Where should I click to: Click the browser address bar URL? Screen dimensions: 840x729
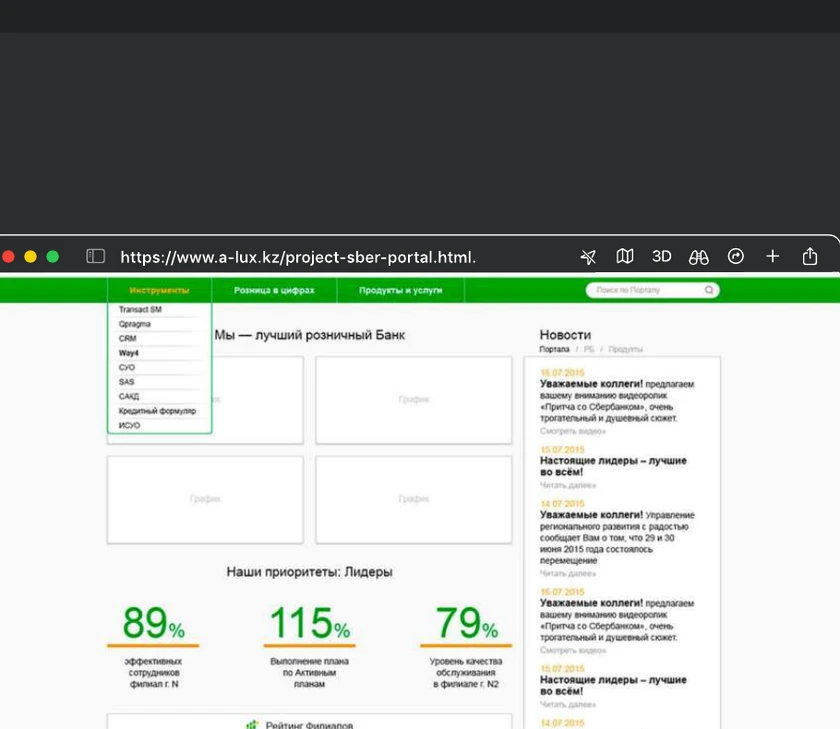coord(298,257)
